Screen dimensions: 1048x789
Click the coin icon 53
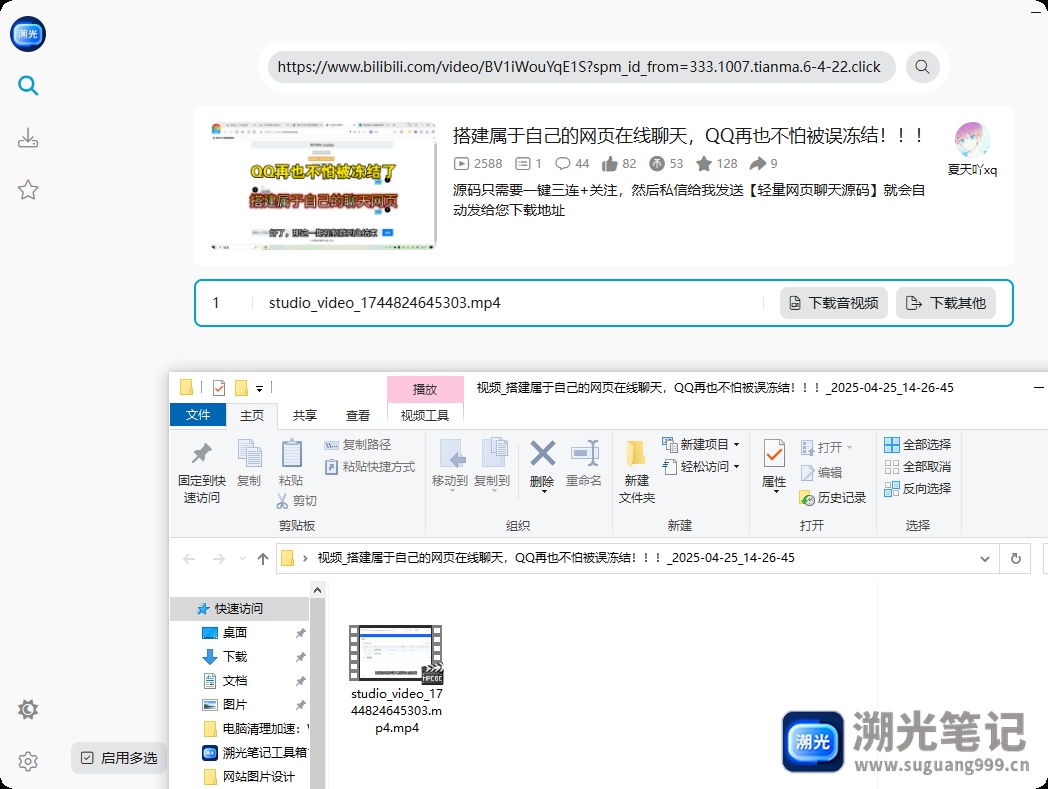tap(657, 164)
